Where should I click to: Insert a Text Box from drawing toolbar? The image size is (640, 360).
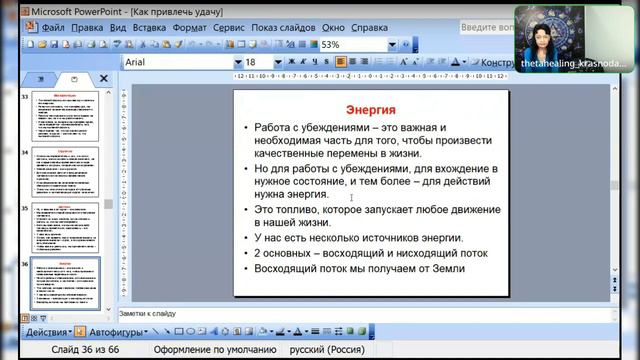point(202,331)
